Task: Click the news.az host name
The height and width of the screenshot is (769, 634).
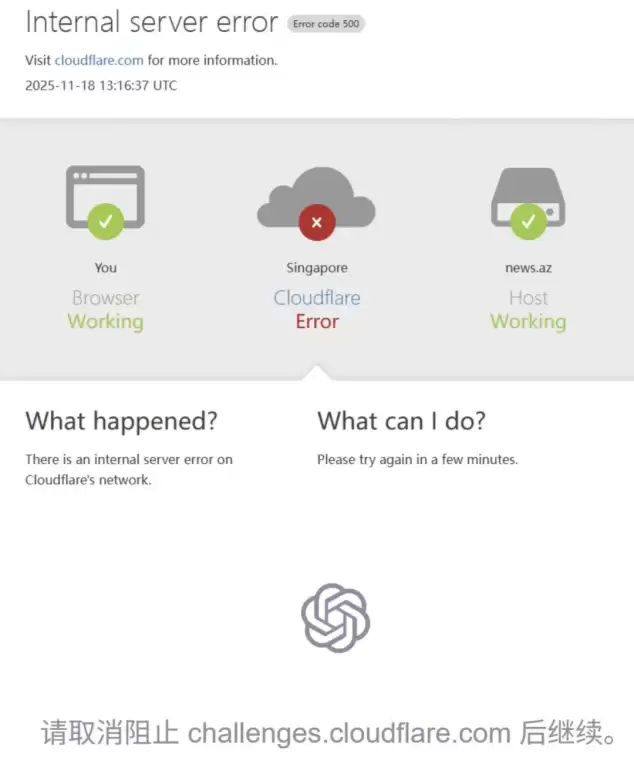Action: click(528, 268)
